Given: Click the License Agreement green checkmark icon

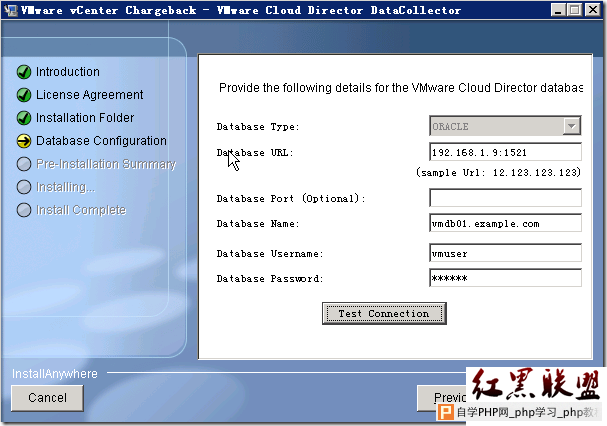Looking at the screenshot, I should [24, 95].
